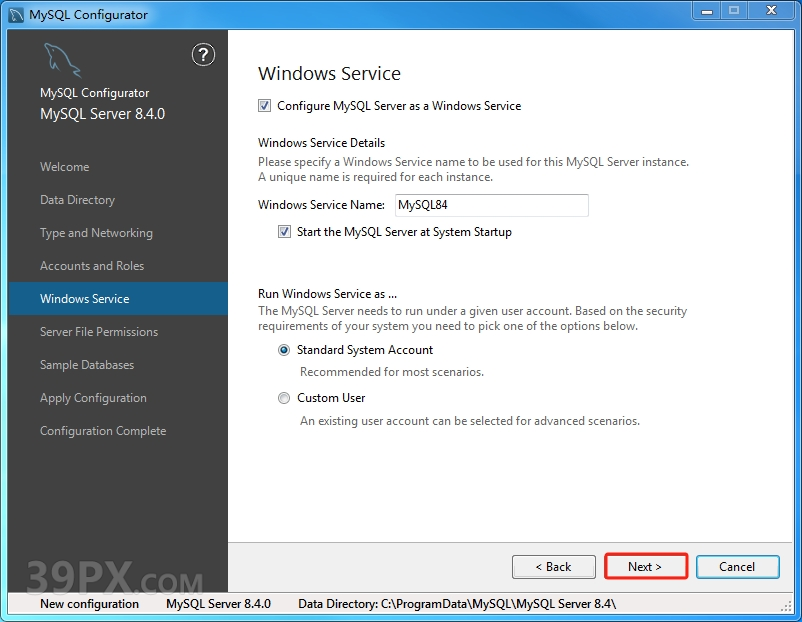This screenshot has width=802, height=622.
Task: Open the Data Directory step
Action: coord(77,200)
